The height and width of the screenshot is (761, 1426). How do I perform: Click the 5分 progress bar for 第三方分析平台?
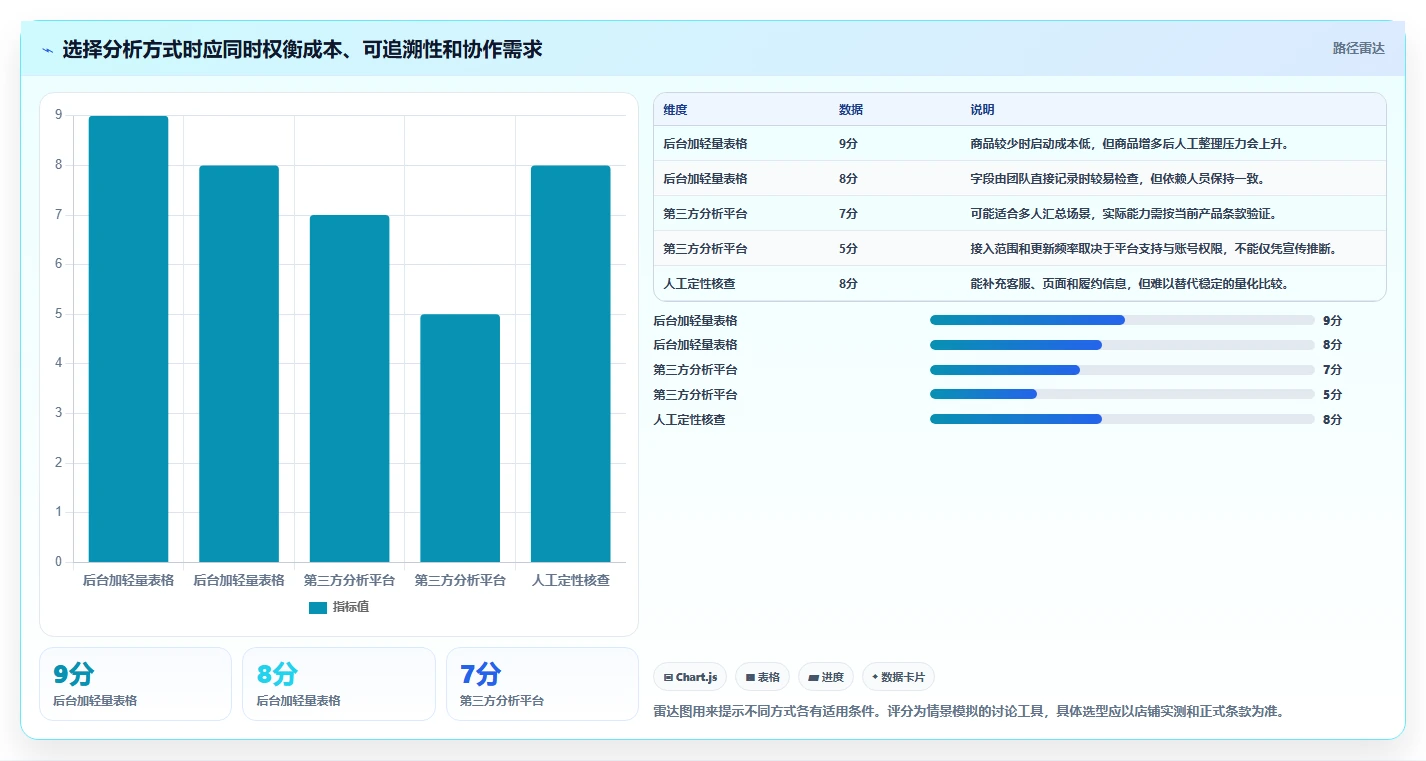pyautogui.click(x=1122, y=394)
